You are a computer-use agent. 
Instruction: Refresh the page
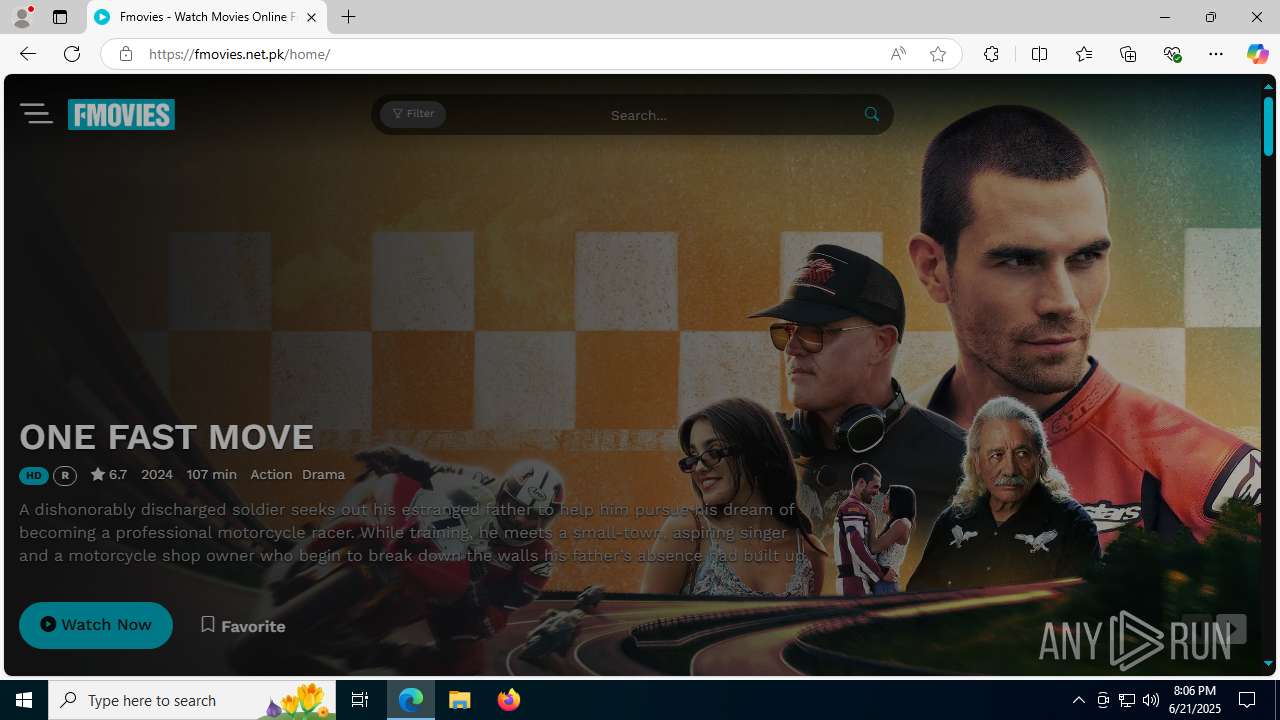coord(72,54)
